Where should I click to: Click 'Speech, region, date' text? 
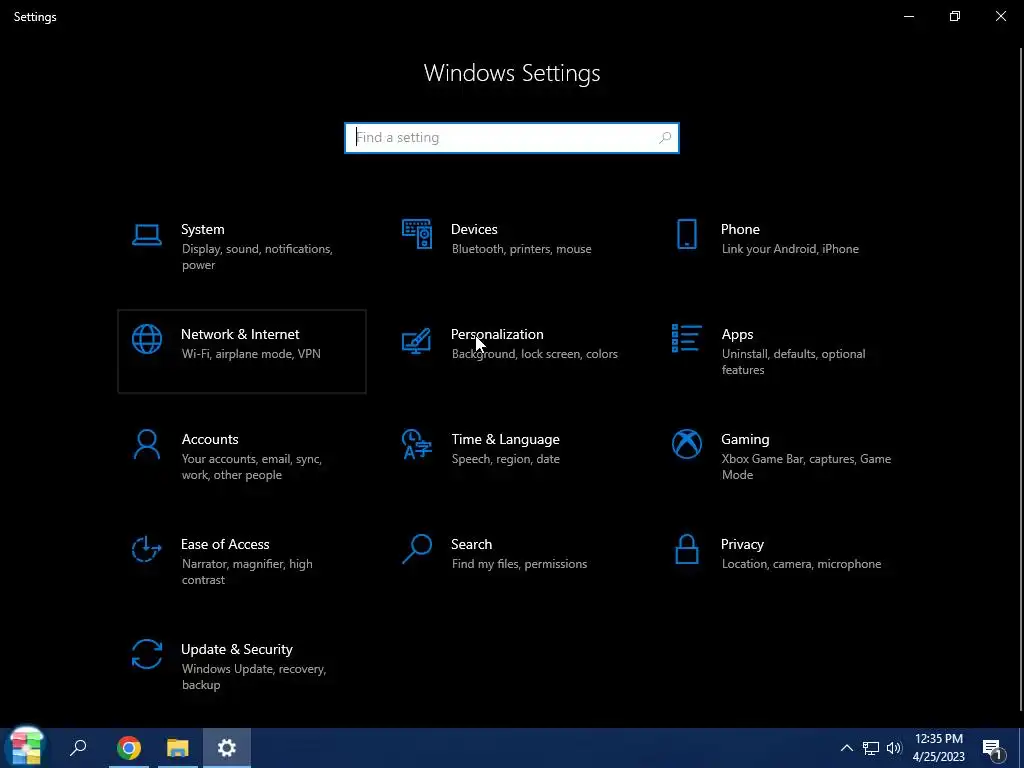point(505,459)
